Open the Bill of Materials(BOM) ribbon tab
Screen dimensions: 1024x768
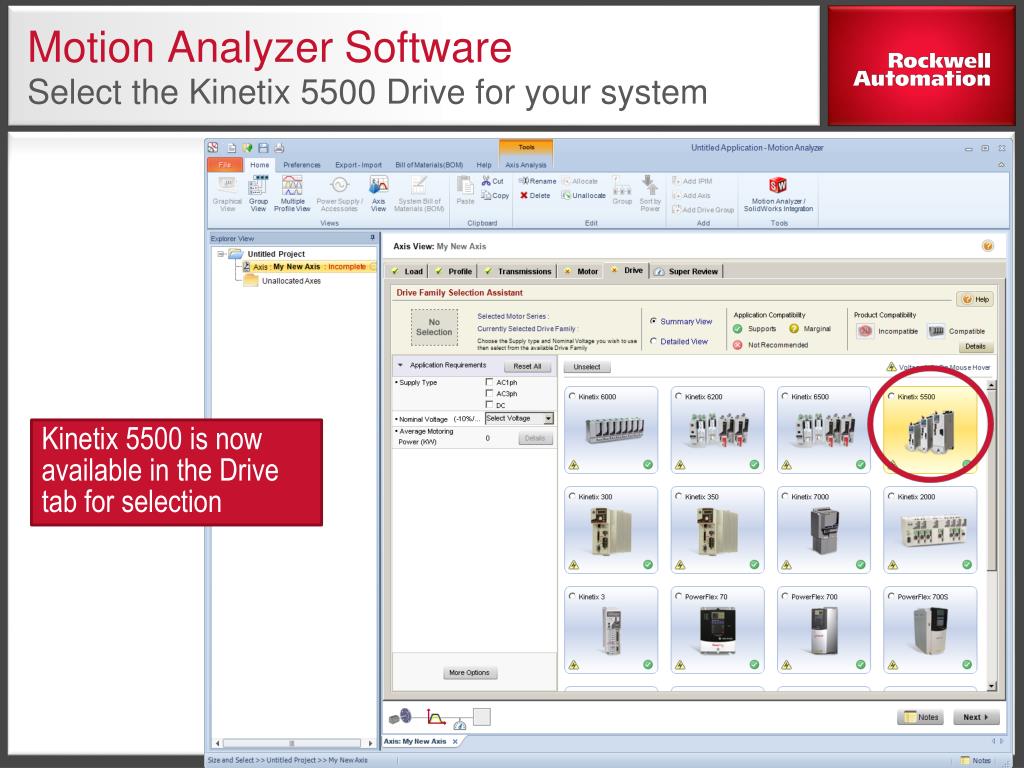pos(429,165)
